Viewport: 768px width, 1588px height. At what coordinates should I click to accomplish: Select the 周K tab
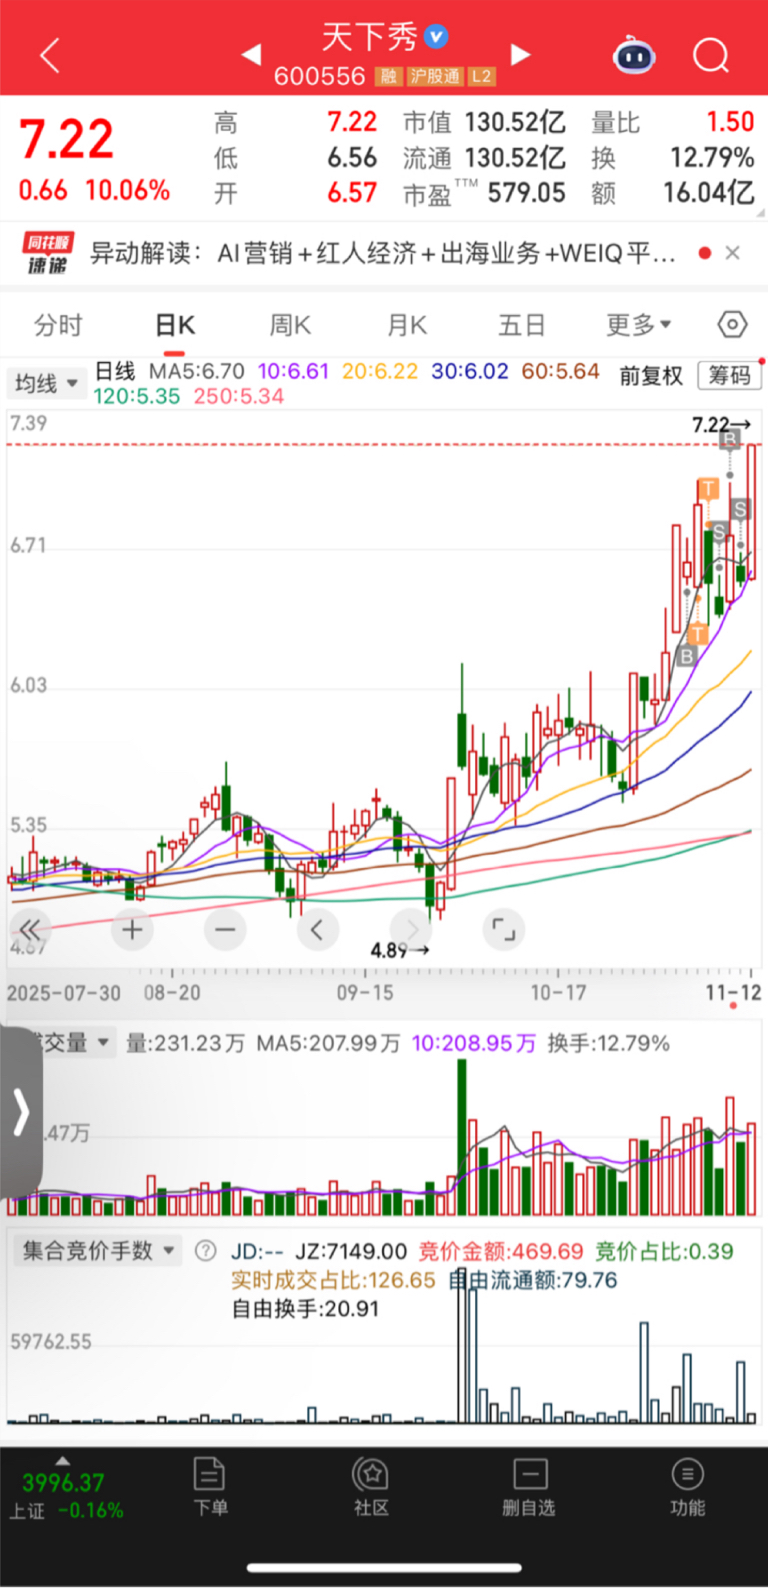291,325
